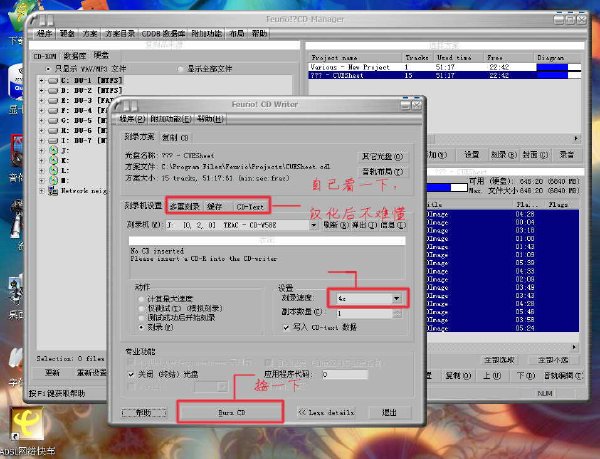Open 布局 menu in CD Manager

236,34
